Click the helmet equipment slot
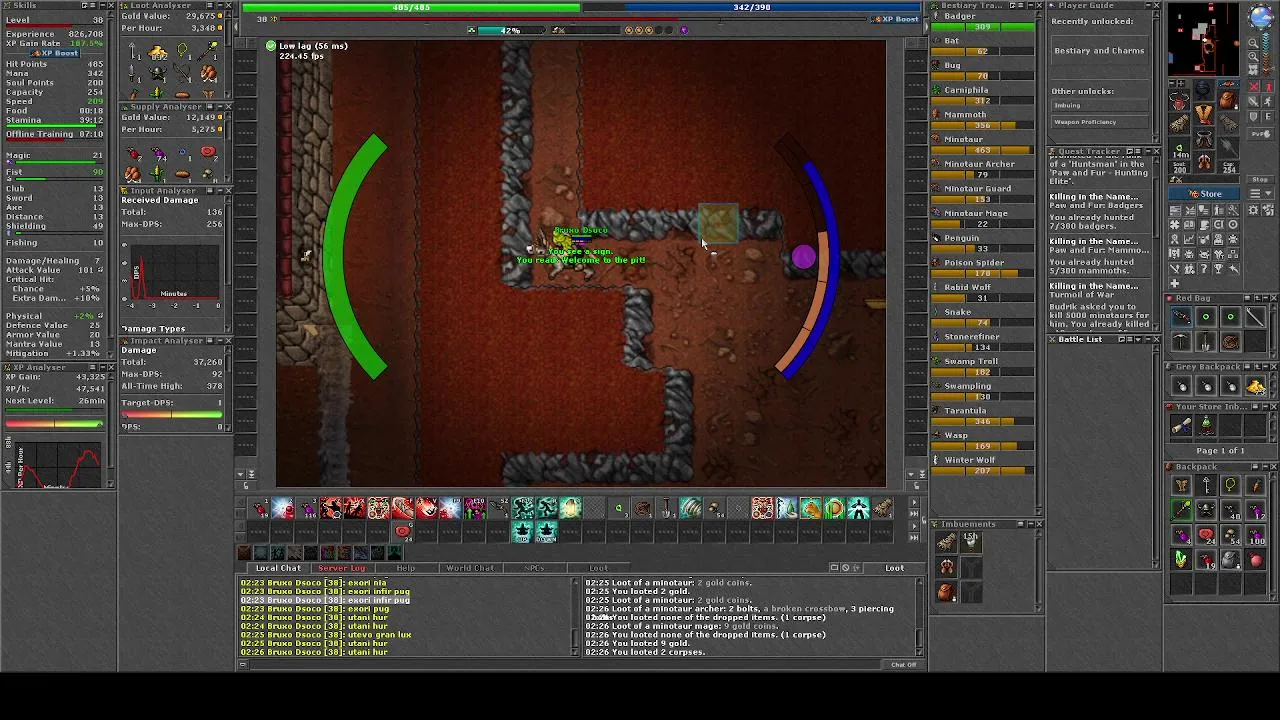This screenshot has height=720, width=1280. click(1204, 89)
